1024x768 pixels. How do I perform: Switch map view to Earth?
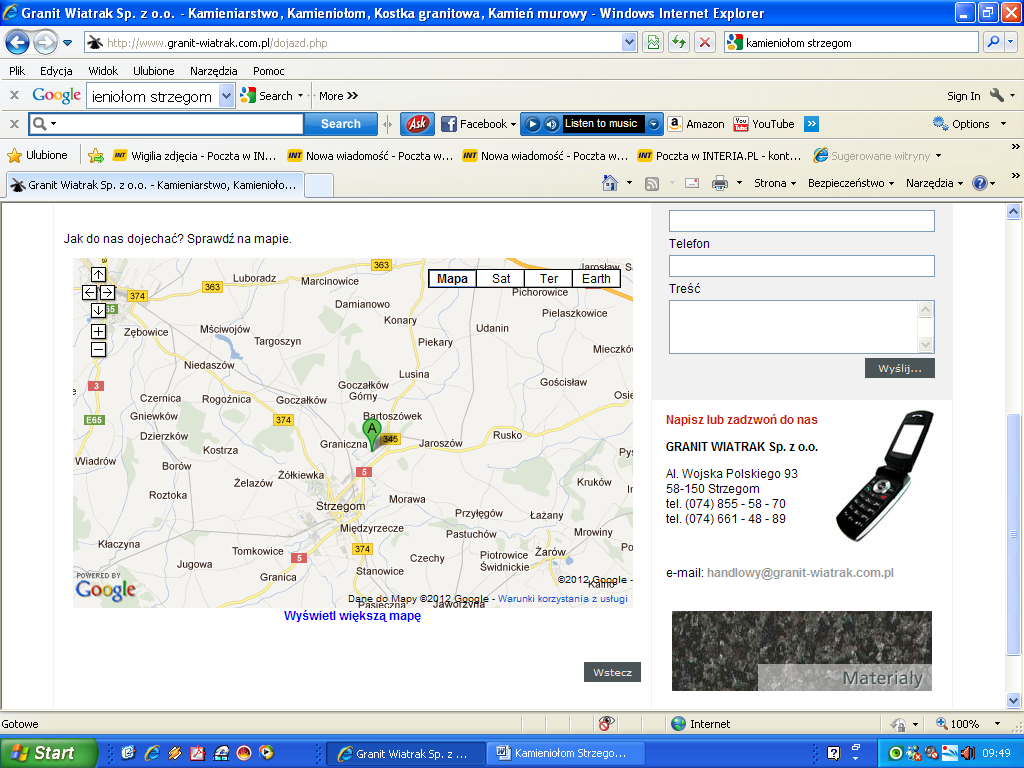(x=596, y=279)
